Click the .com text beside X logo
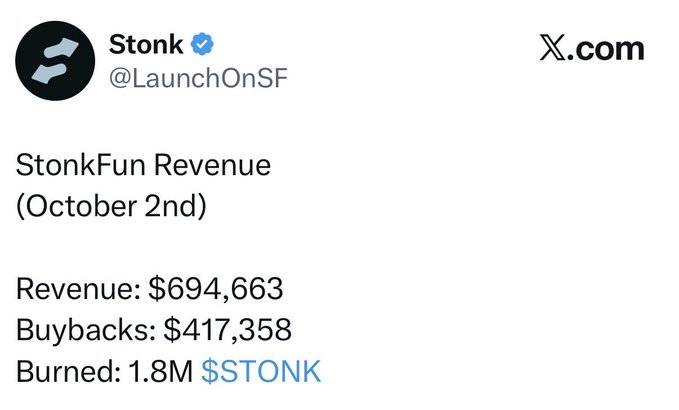This screenshot has height=410, width=679. click(605, 49)
